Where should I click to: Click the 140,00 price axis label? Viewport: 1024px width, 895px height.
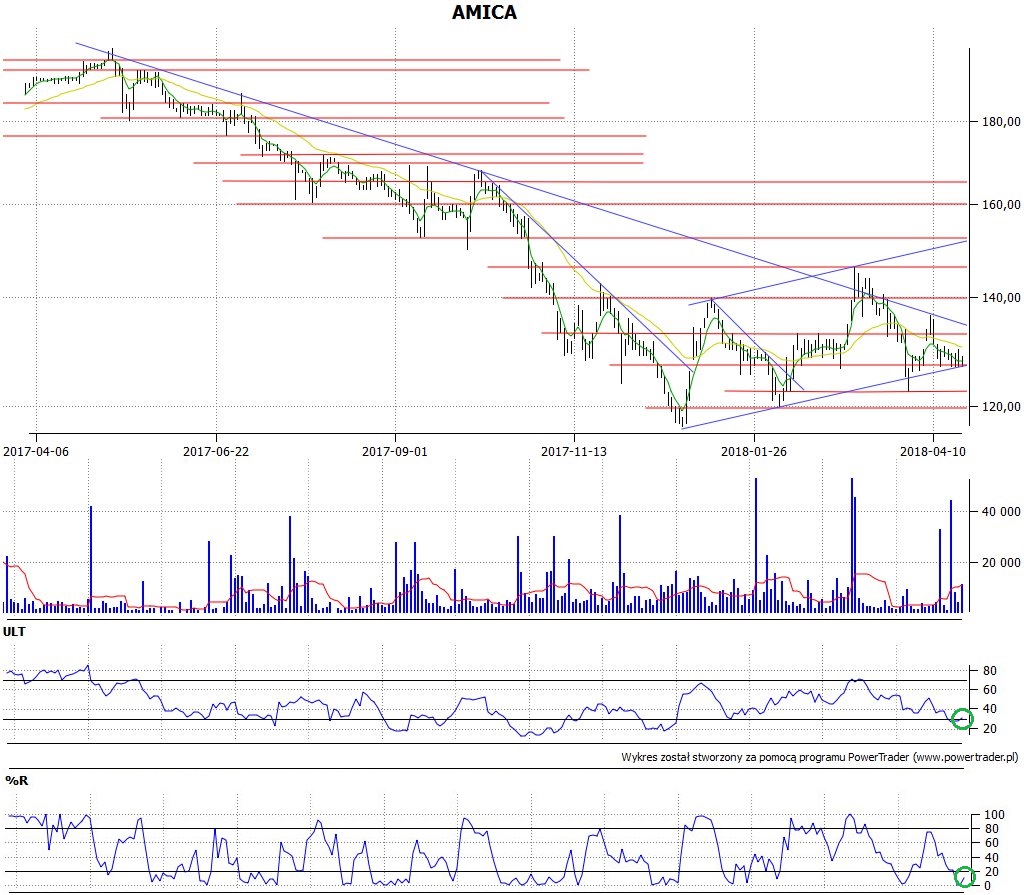click(1001, 298)
